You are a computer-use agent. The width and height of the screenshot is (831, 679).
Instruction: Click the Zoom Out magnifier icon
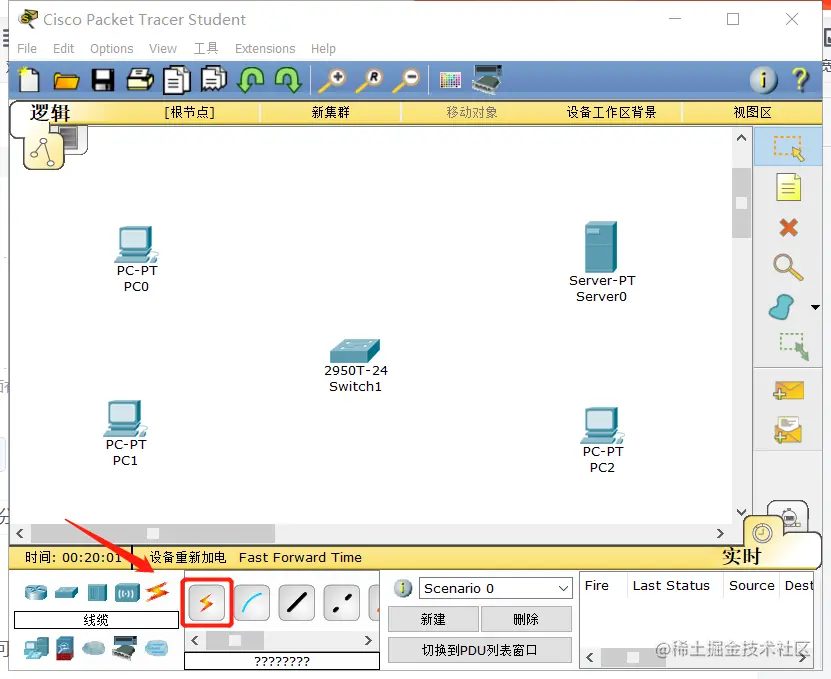(406, 81)
